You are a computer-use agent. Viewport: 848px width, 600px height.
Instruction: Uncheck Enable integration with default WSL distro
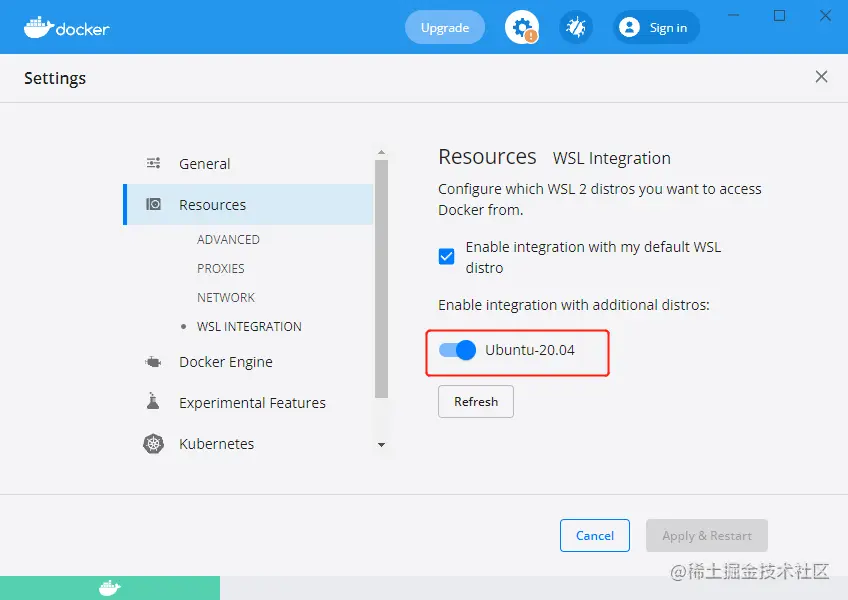[x=447, y=256]
